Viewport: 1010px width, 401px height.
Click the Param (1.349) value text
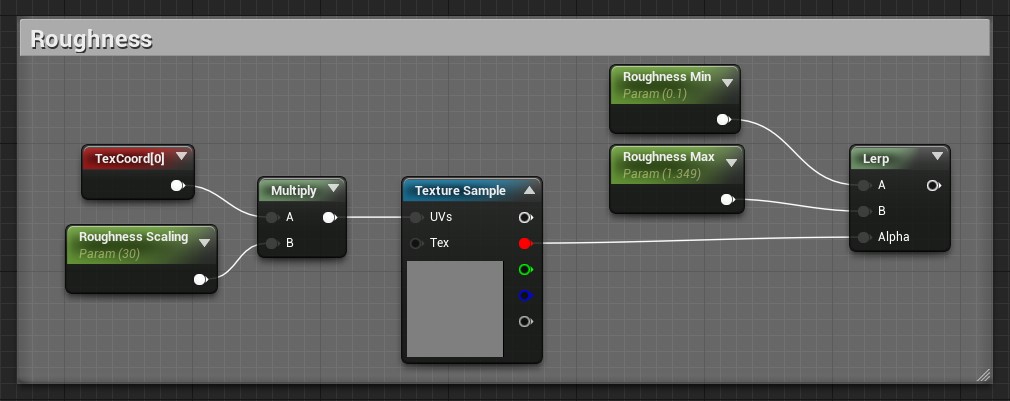click(x=662, y=174)
